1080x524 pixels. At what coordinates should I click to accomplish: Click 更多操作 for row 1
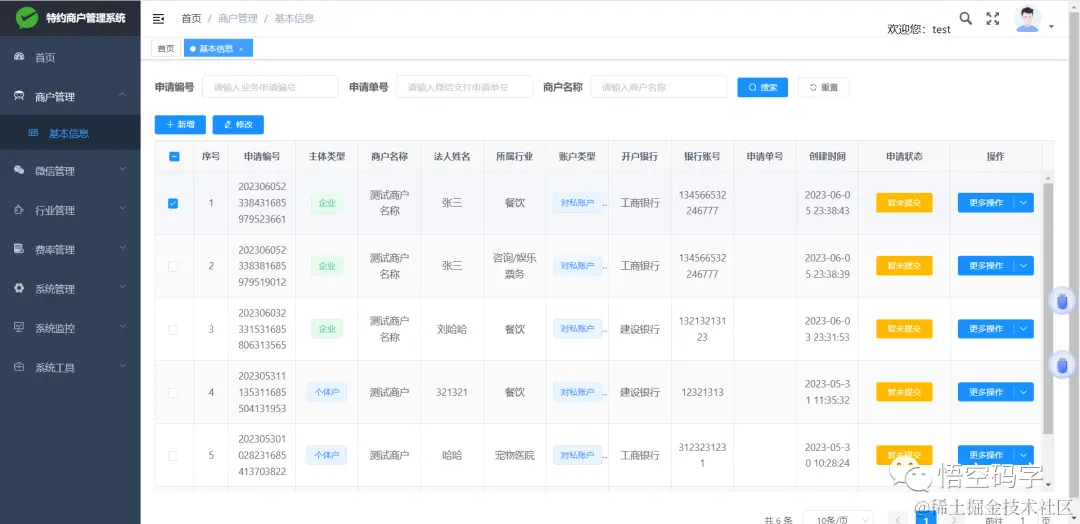click(x=986, y=202)
